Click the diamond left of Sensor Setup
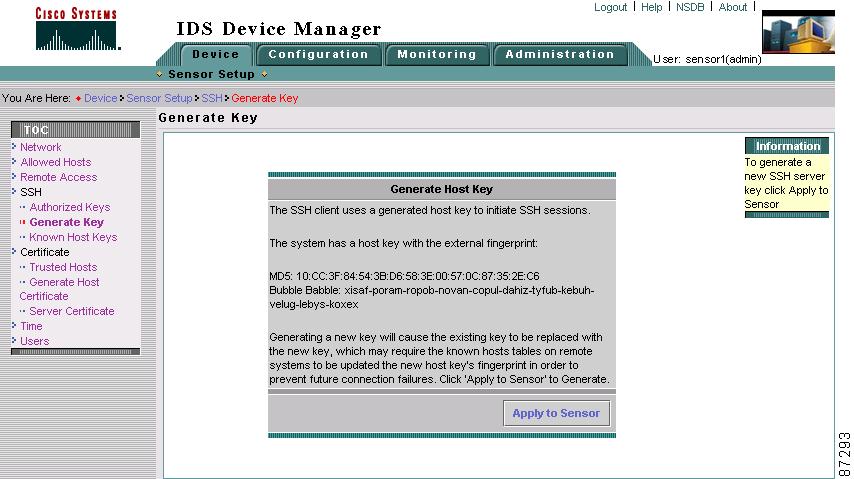 coord(159,74)
